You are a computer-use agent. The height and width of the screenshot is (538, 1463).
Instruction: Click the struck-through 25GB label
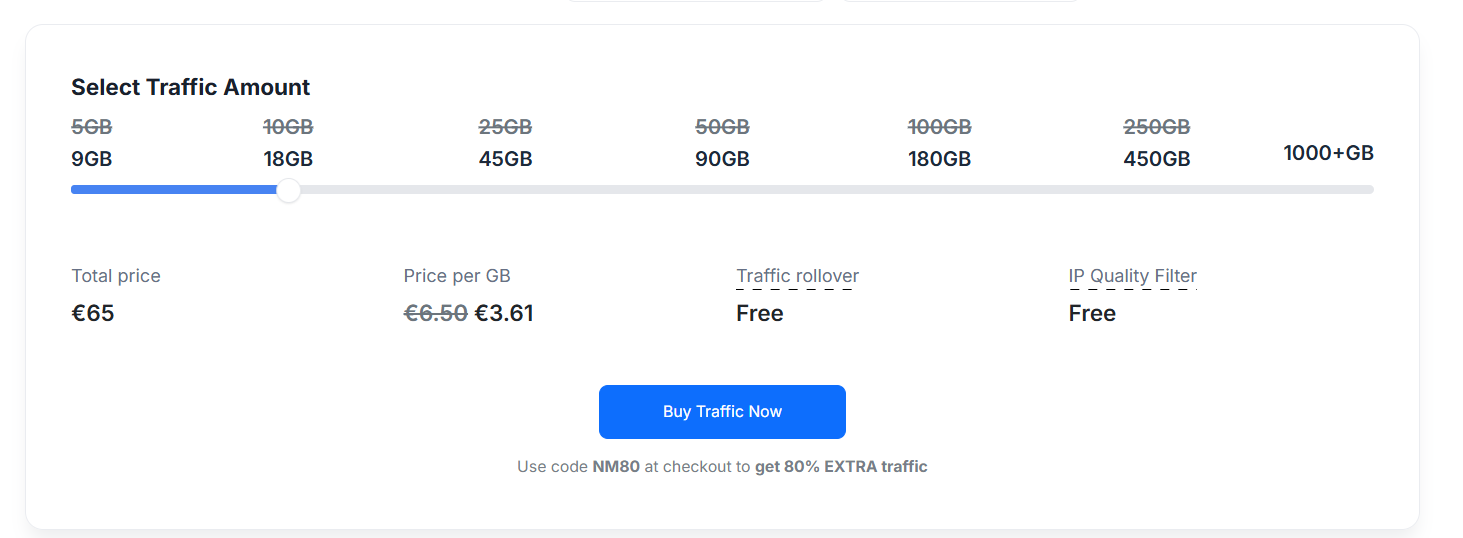[505, 127]
